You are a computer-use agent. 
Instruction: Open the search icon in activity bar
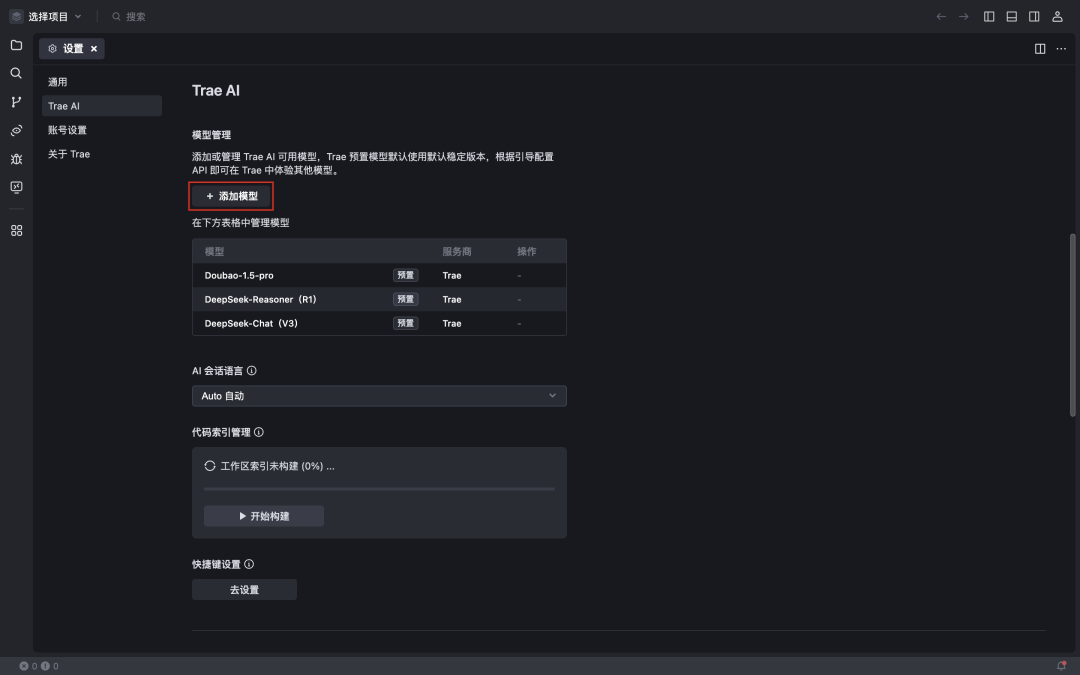pos(16,73)
